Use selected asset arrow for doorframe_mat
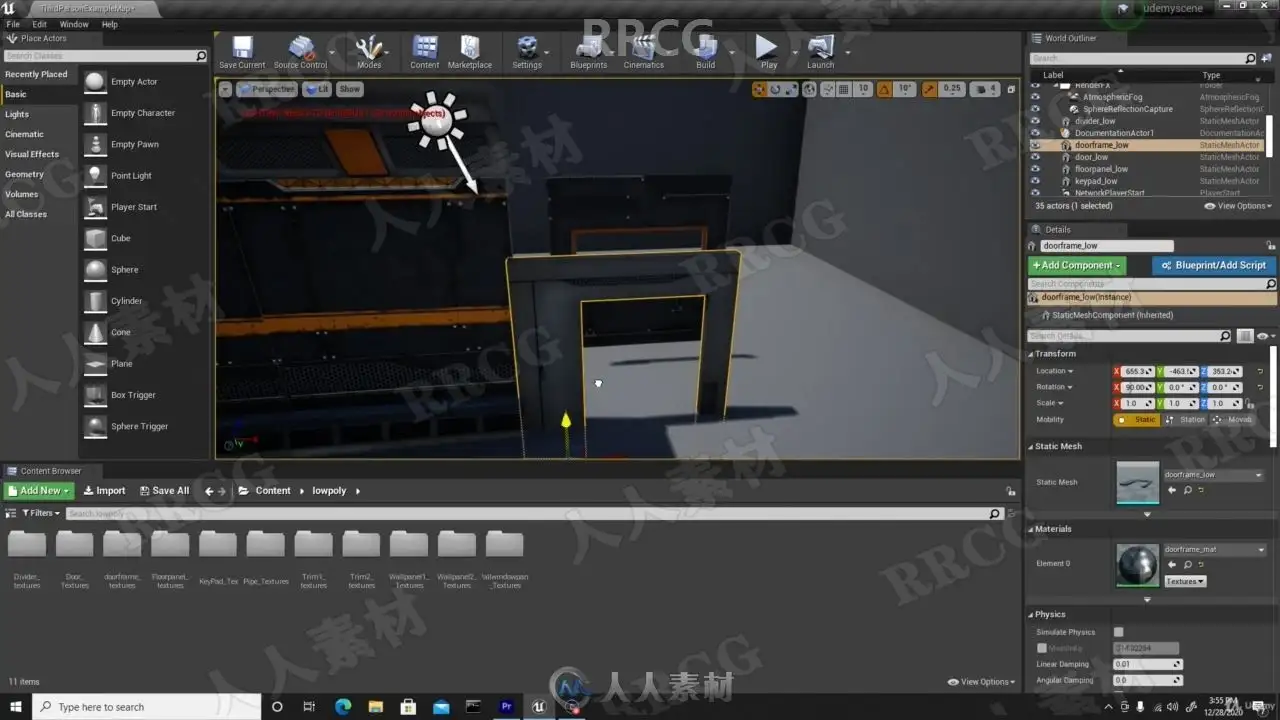The image size is (1280, 720). pyautogui.click(x=1172, y=565)
